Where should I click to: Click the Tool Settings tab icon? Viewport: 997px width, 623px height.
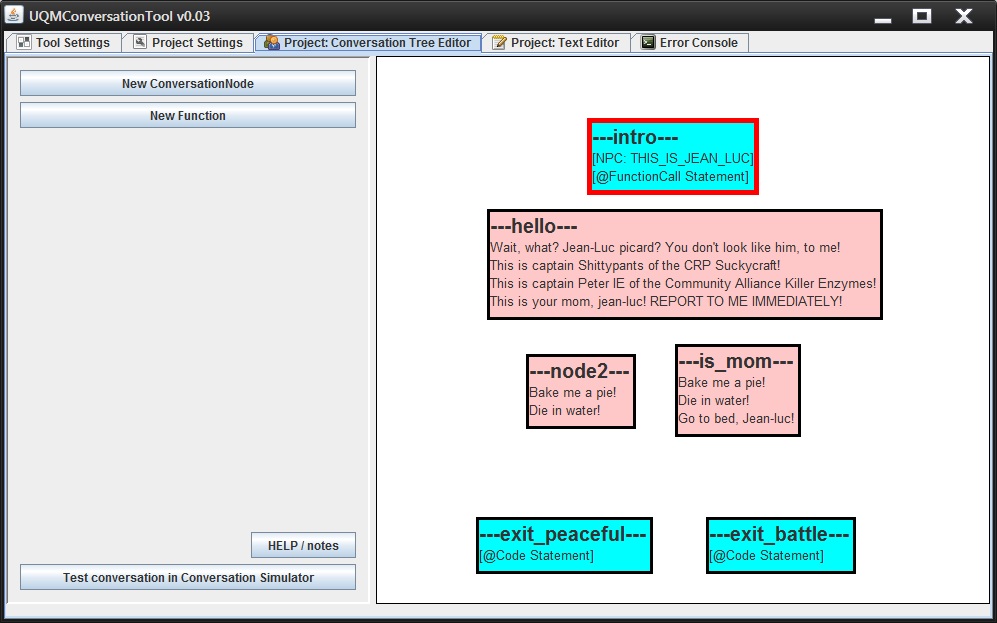tap(24, 43)
